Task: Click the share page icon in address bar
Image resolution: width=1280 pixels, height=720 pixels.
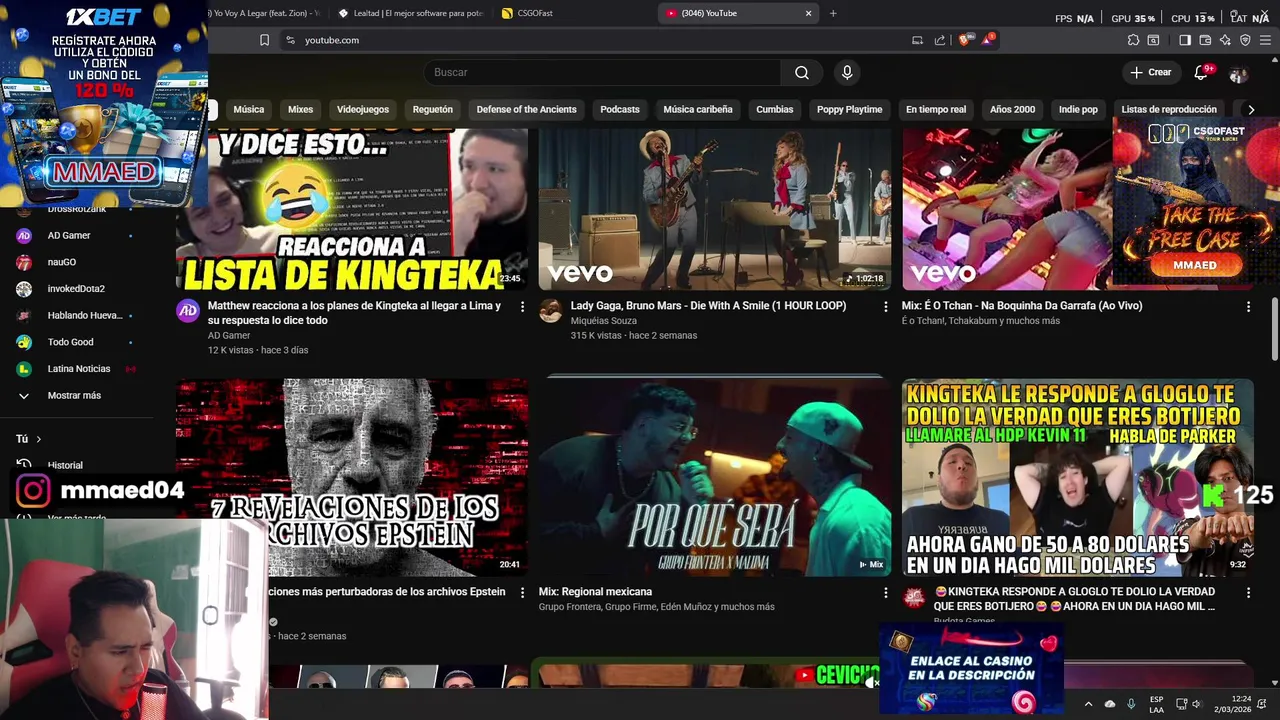Action: [x=940, y=40]
